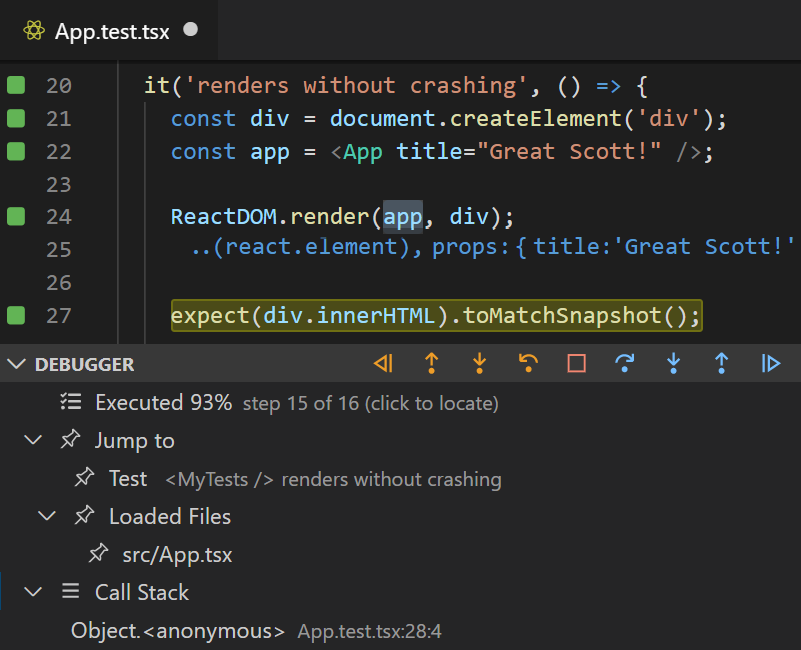Click the 'Jump to' label
The height and width of the screenshot is (650, 801).
(135, 441)
